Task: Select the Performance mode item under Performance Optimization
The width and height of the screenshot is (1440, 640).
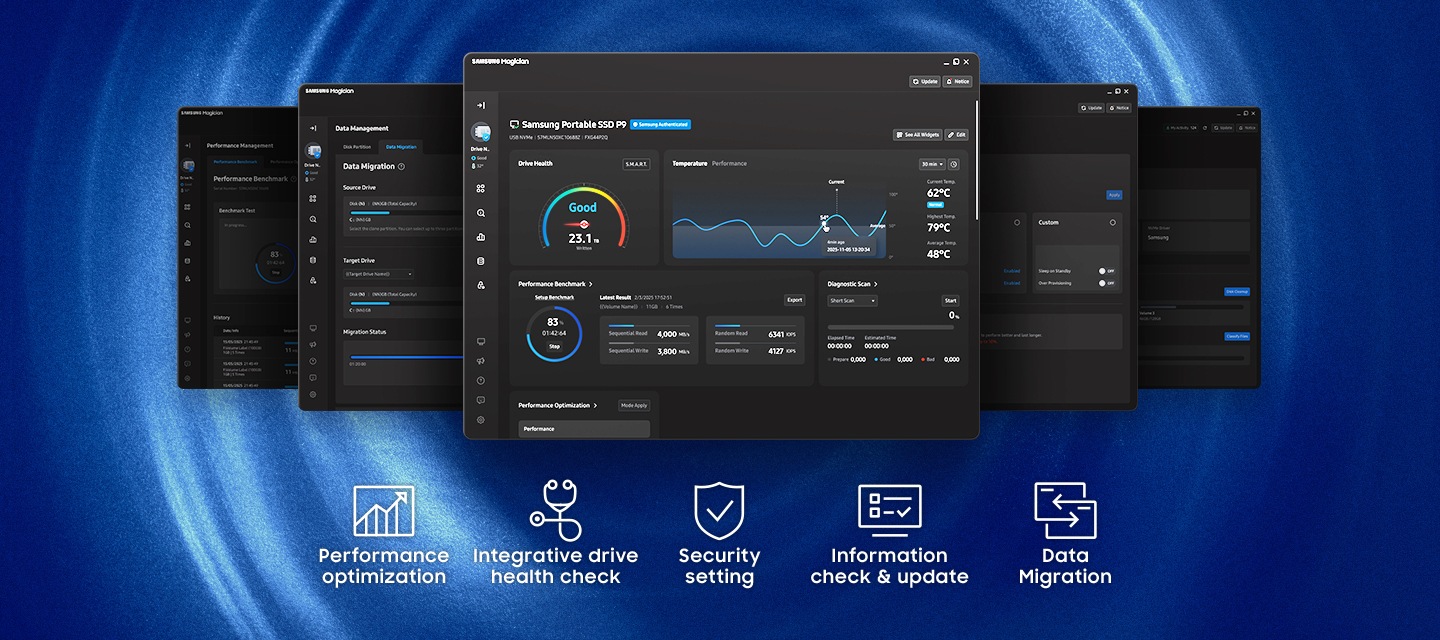Action: [x=584, y=428]
